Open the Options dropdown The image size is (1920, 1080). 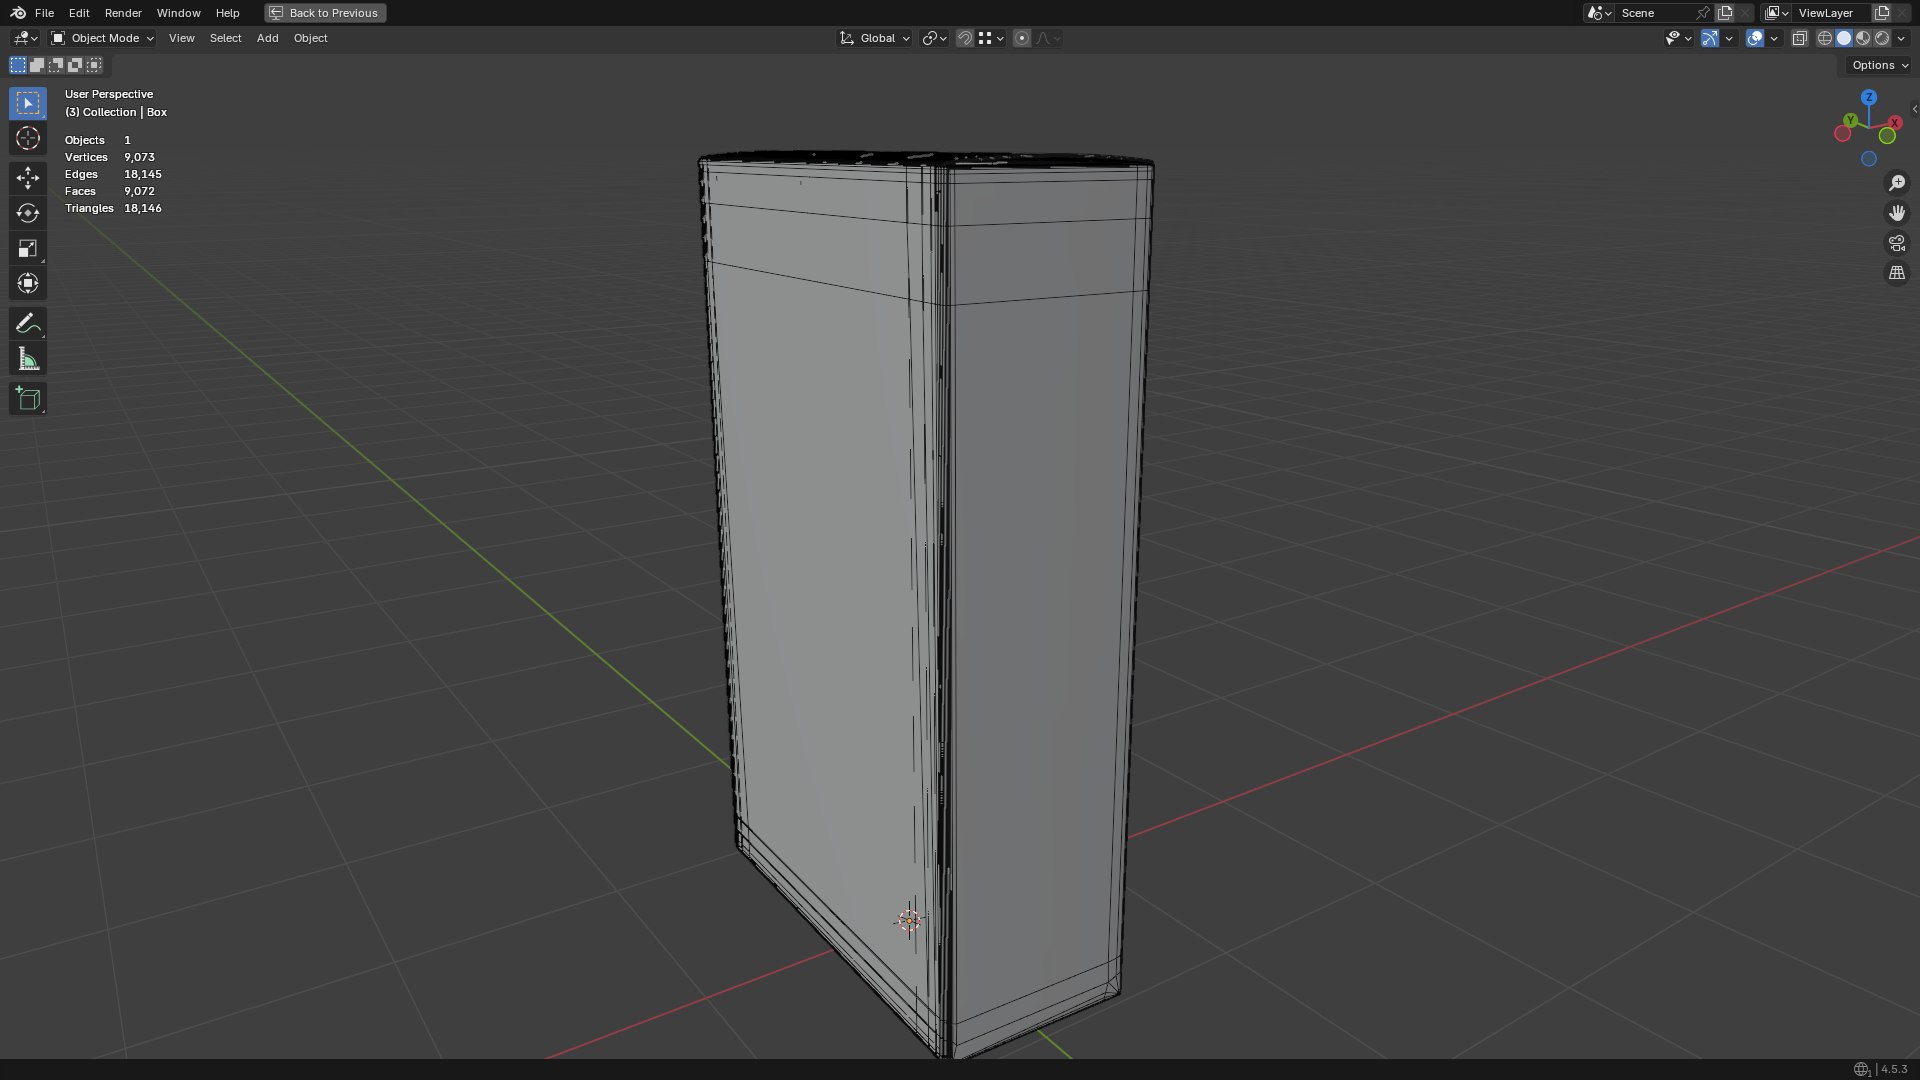(x=1880, y=65)
